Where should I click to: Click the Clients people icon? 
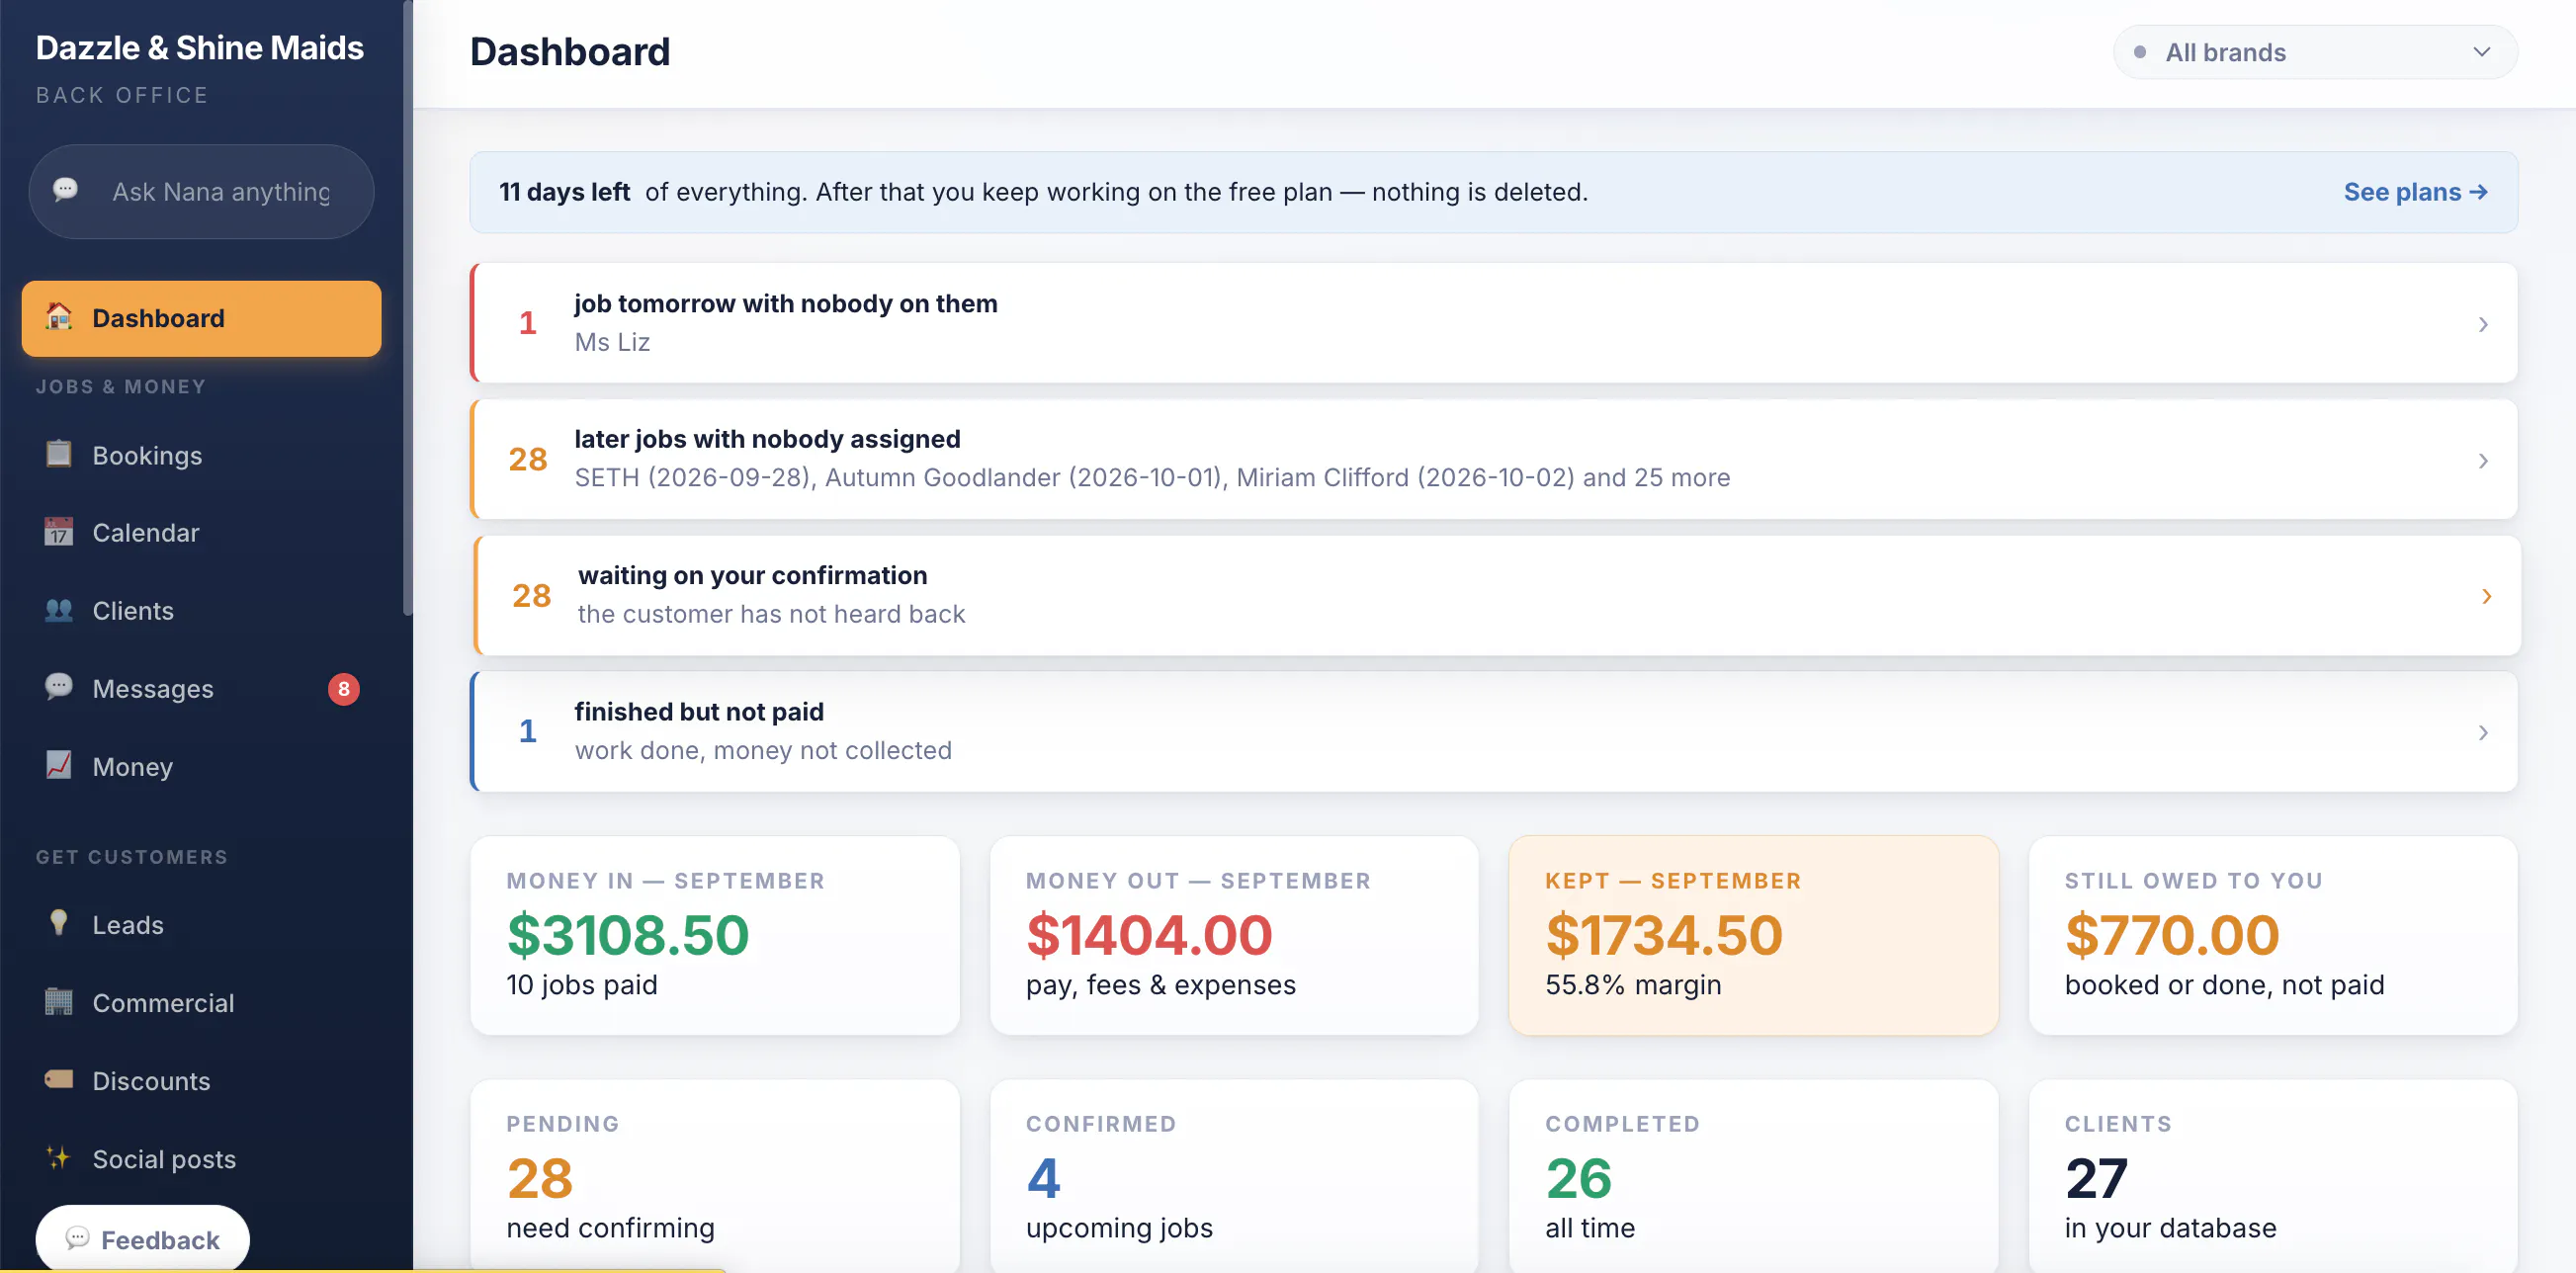(x=59, y=610)
